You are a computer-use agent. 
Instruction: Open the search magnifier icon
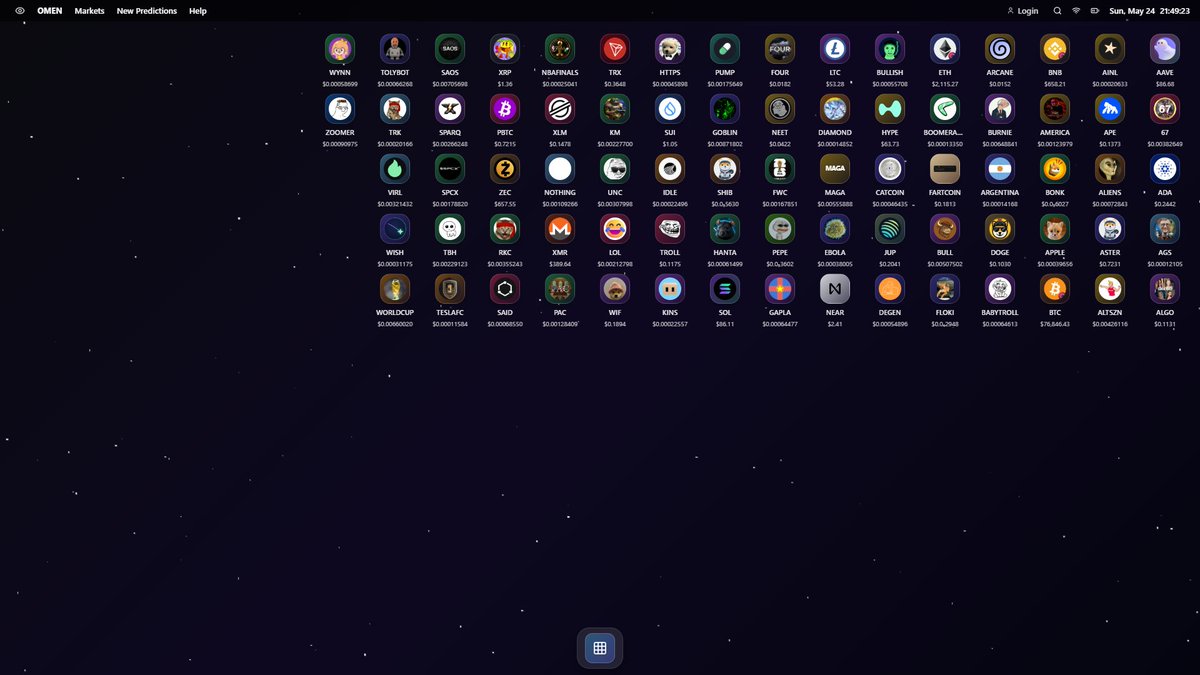point(1058,11)
